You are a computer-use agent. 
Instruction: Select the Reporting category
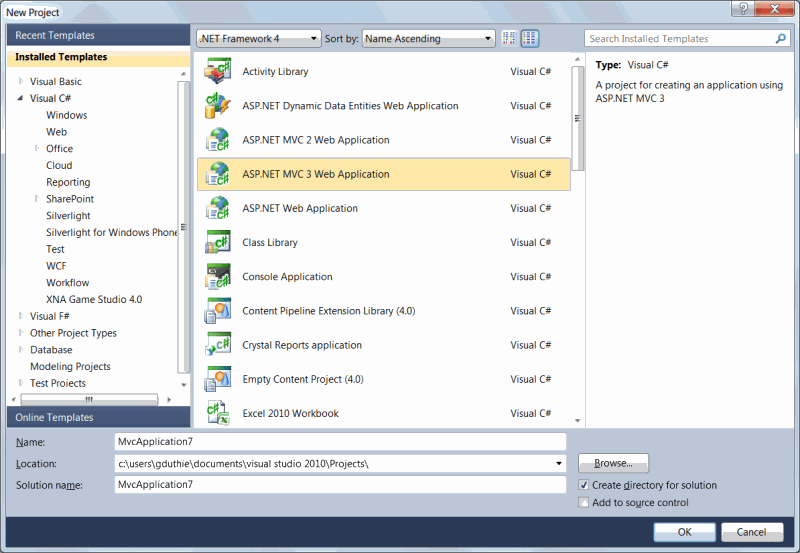[68, 182]
